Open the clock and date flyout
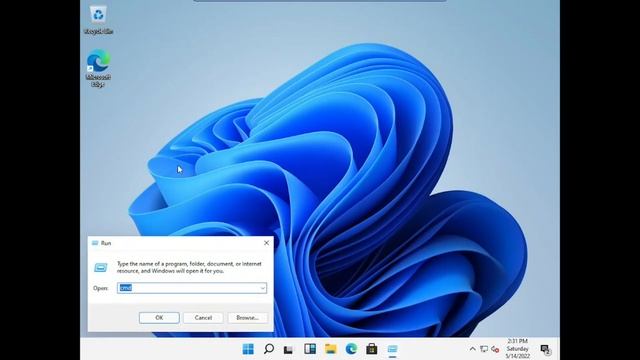640x360 pixels. click(x=518, y=349)
